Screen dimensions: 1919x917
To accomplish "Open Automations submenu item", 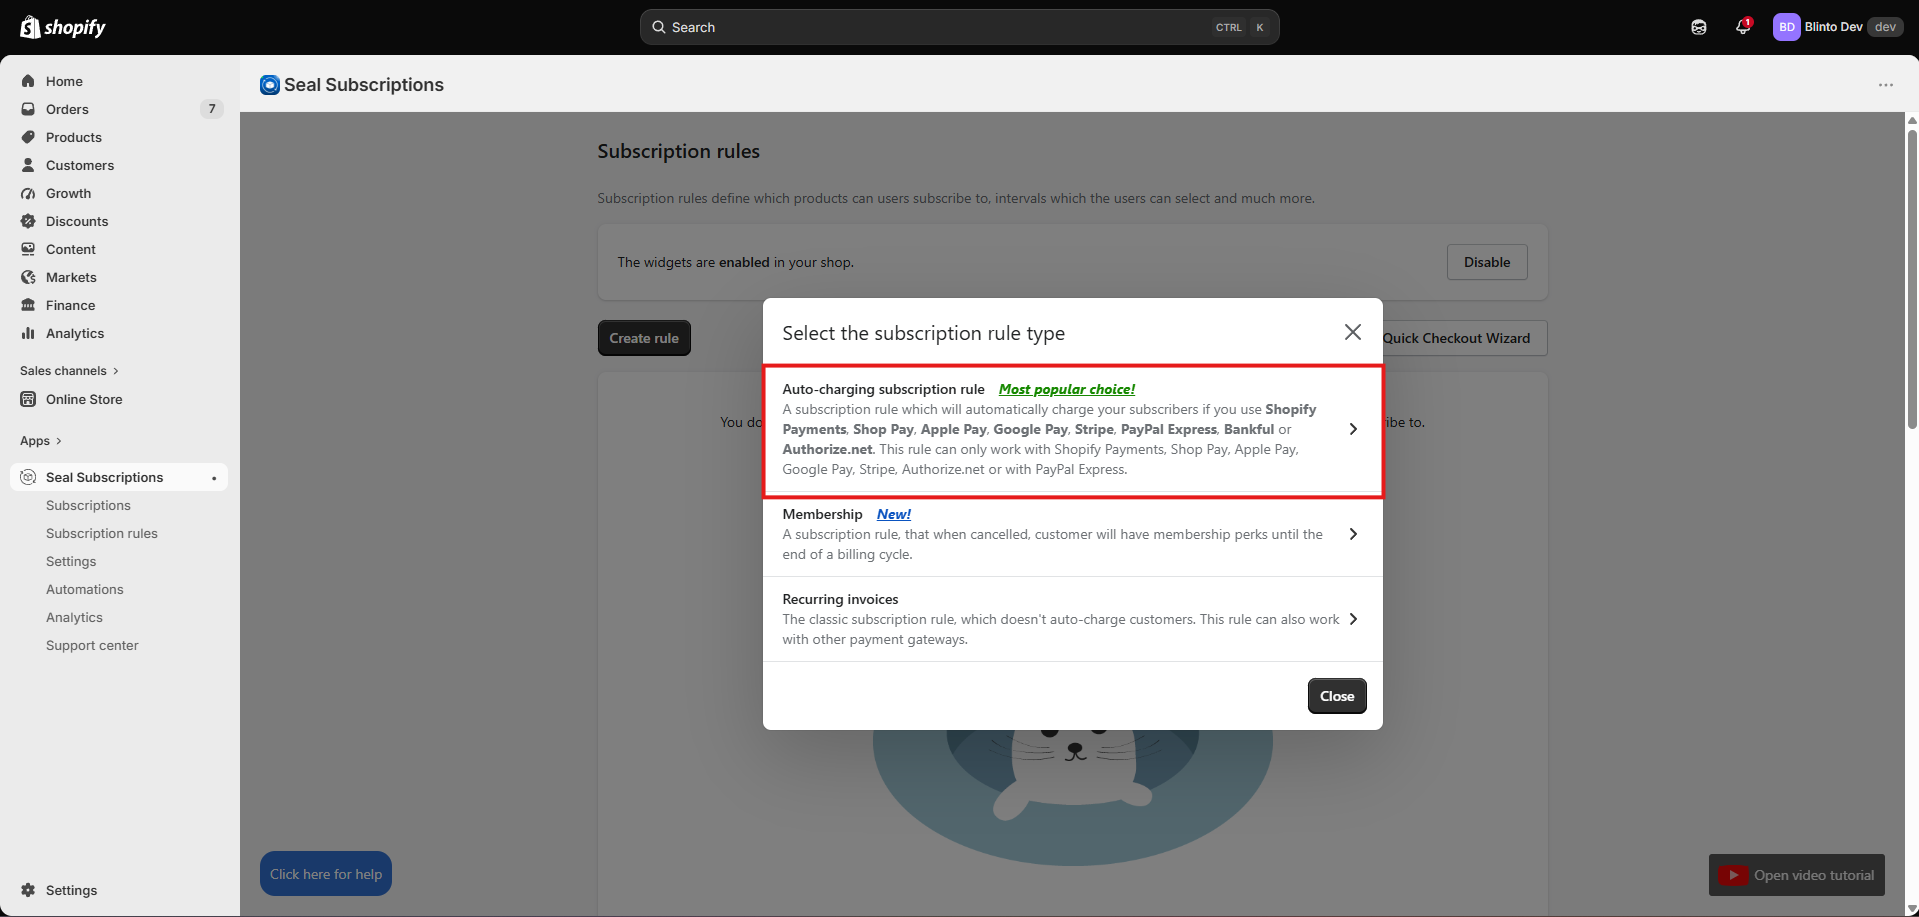I will click(85, 589).
